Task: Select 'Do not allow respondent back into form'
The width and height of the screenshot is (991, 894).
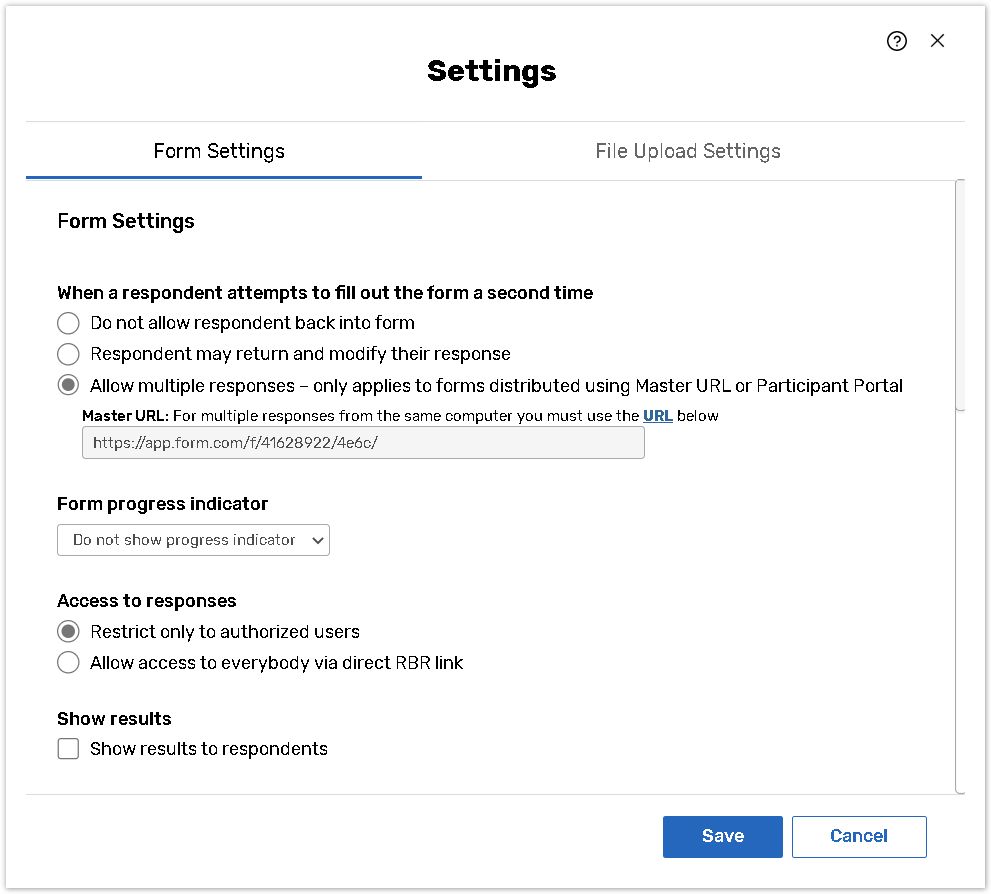Action: point(68,323)
